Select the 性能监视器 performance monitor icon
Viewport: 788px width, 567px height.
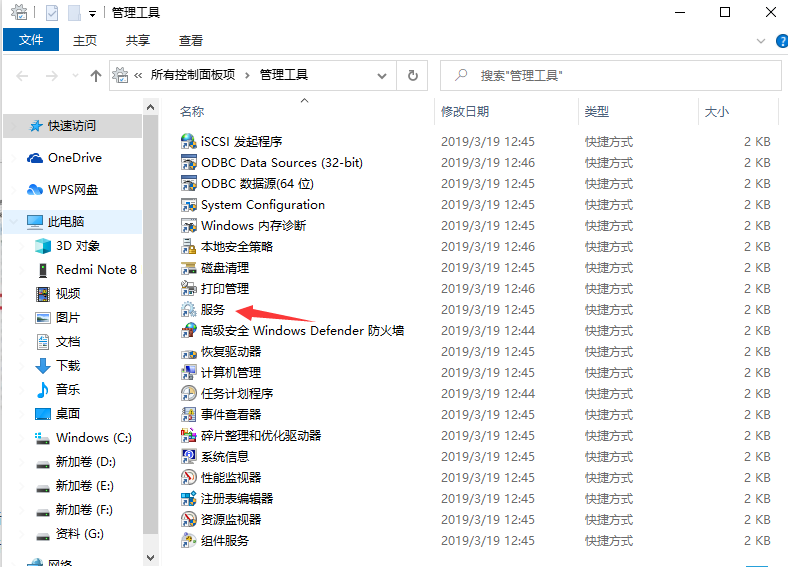click(x=189, y=478)
